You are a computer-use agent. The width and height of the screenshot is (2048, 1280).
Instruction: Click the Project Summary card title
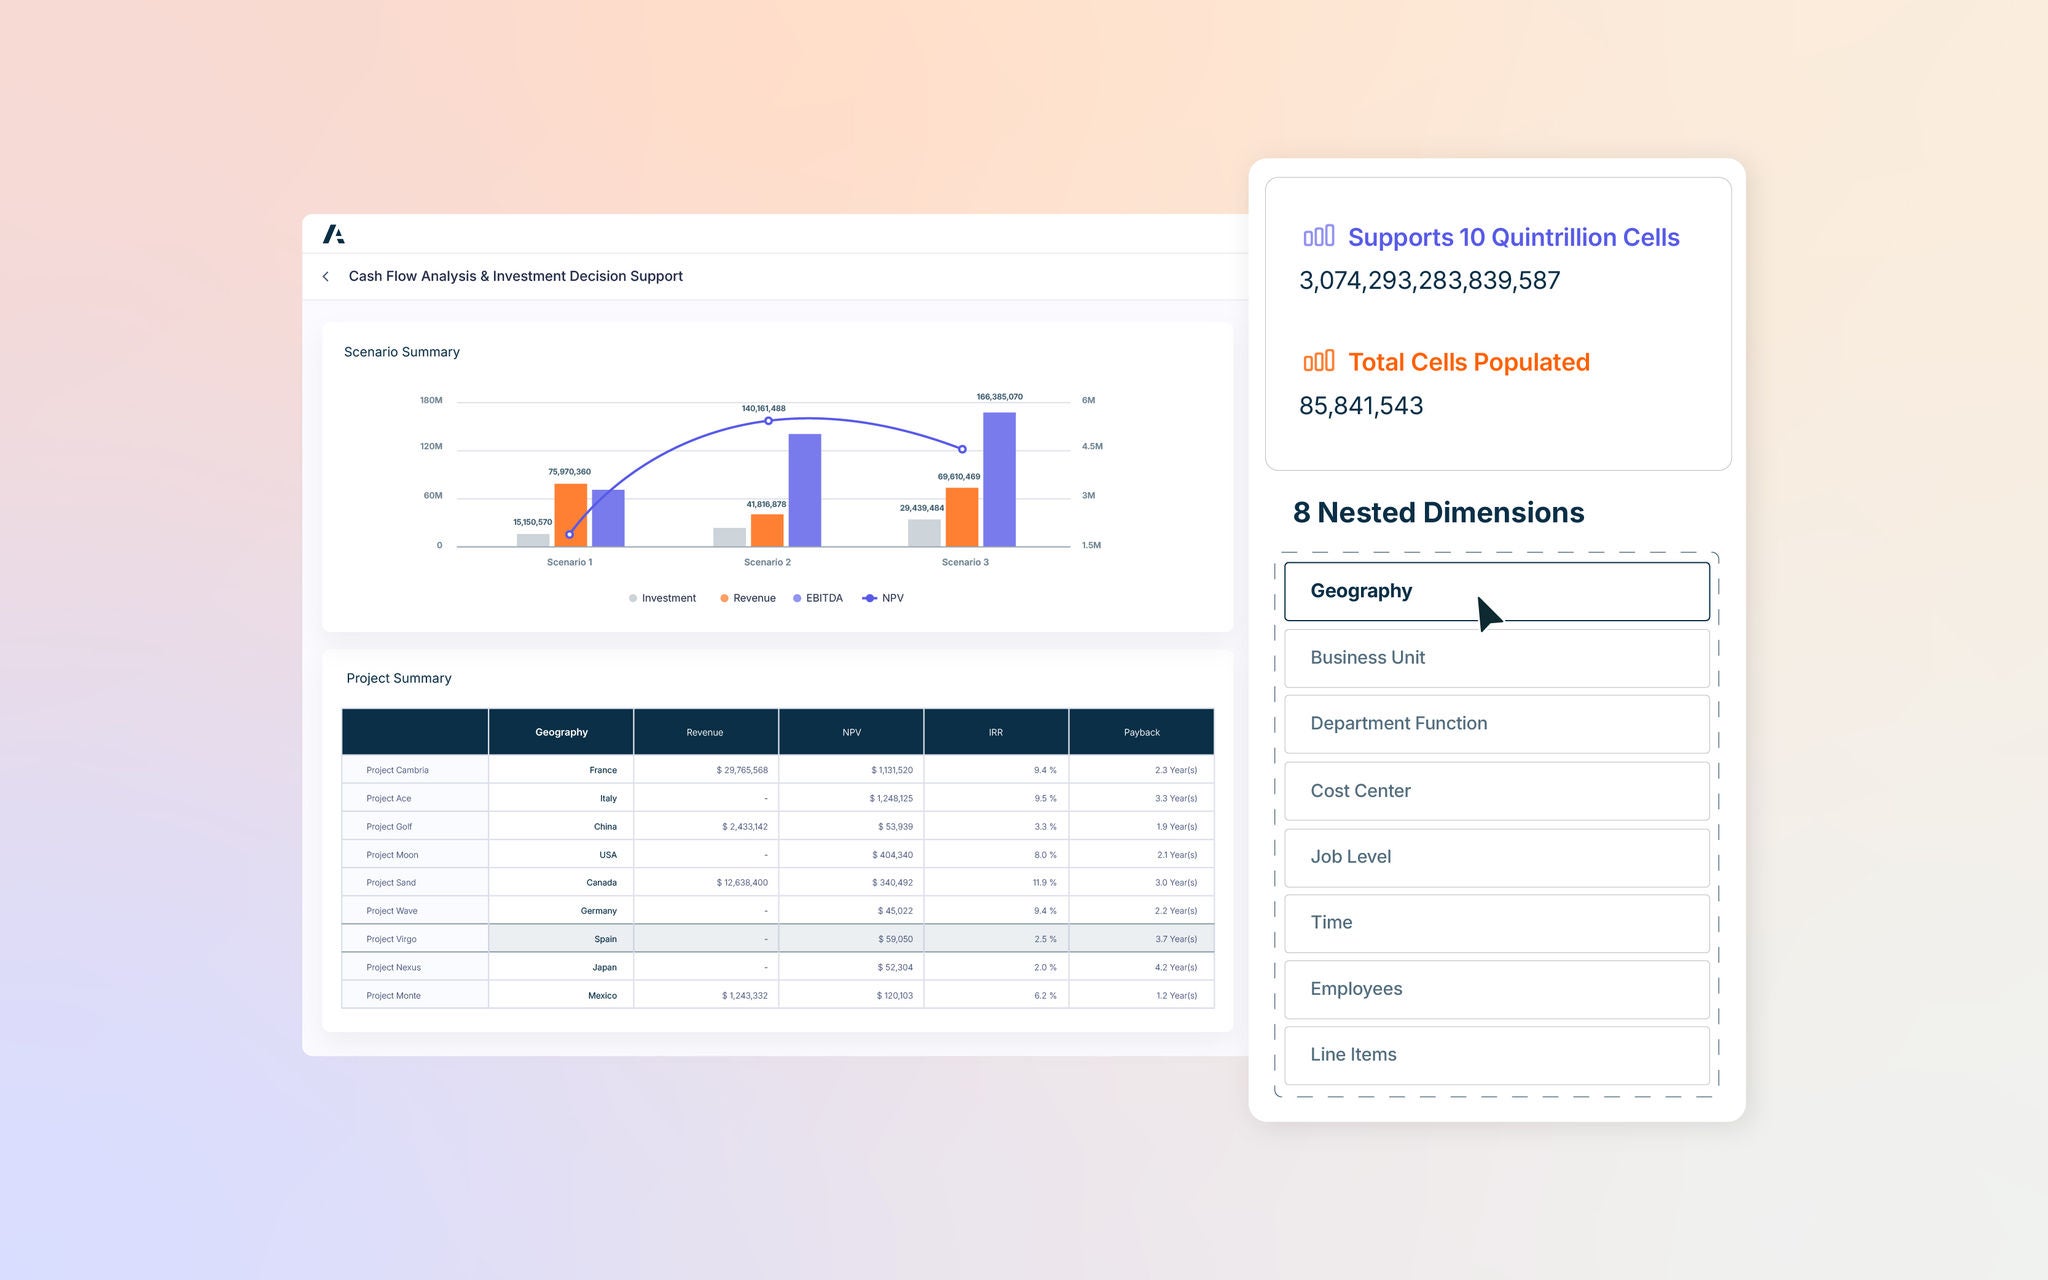tap(399, 678)
